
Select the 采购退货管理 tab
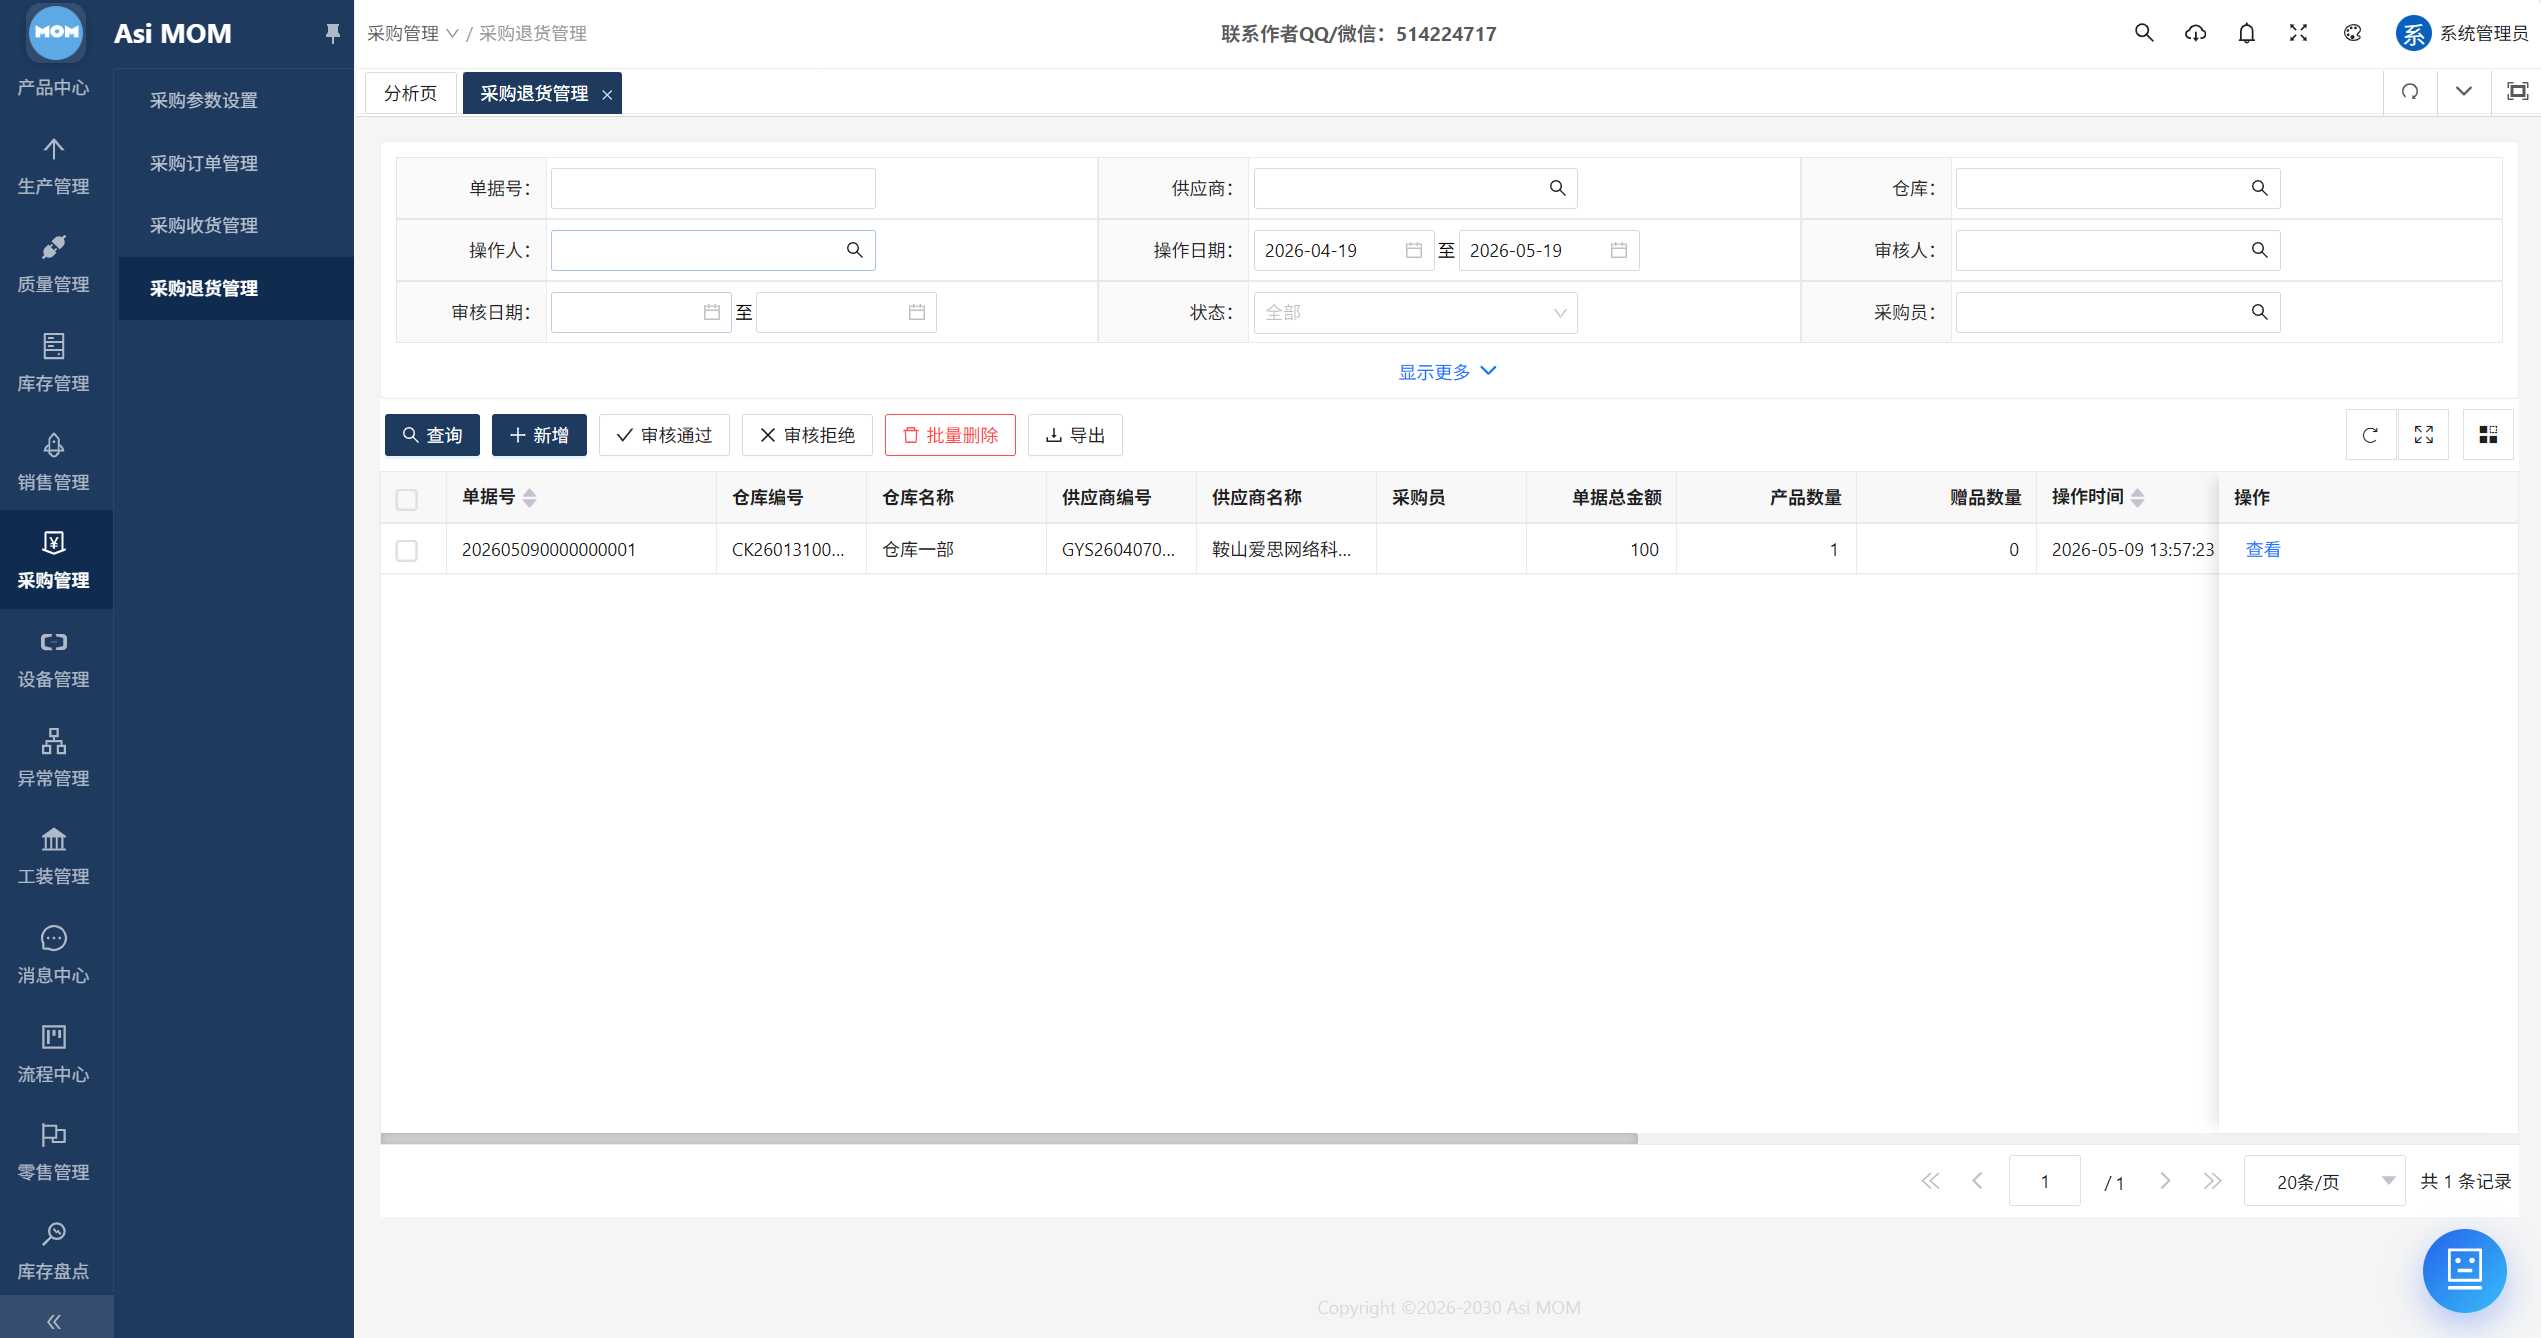click(x=533, y=93)
